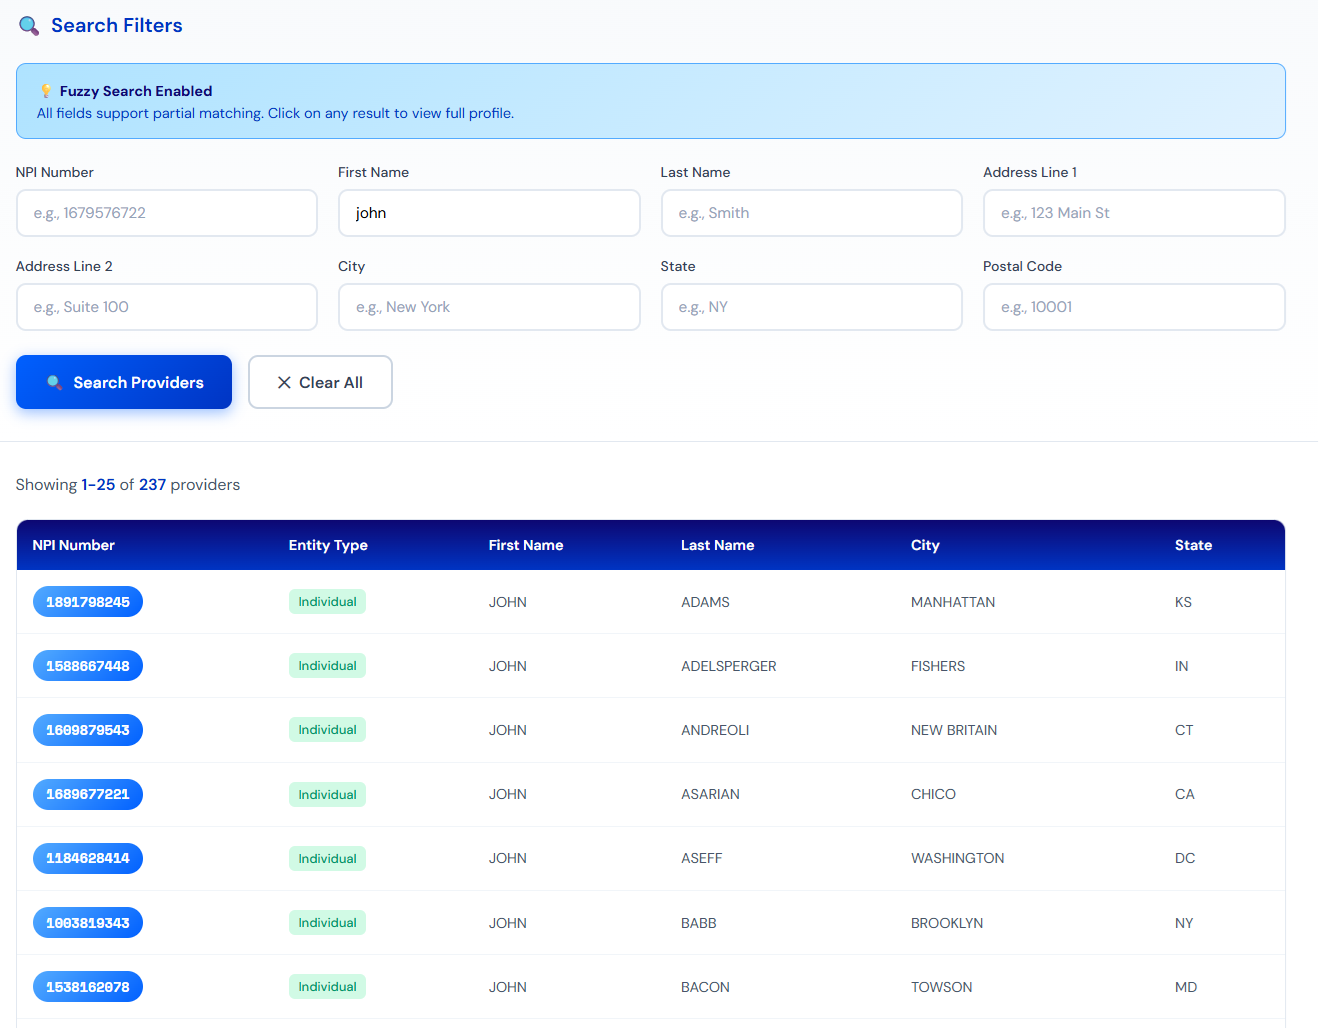Select the Postal Code input field
The image size is (1319, 1028).
click(x=1133, y=307)
